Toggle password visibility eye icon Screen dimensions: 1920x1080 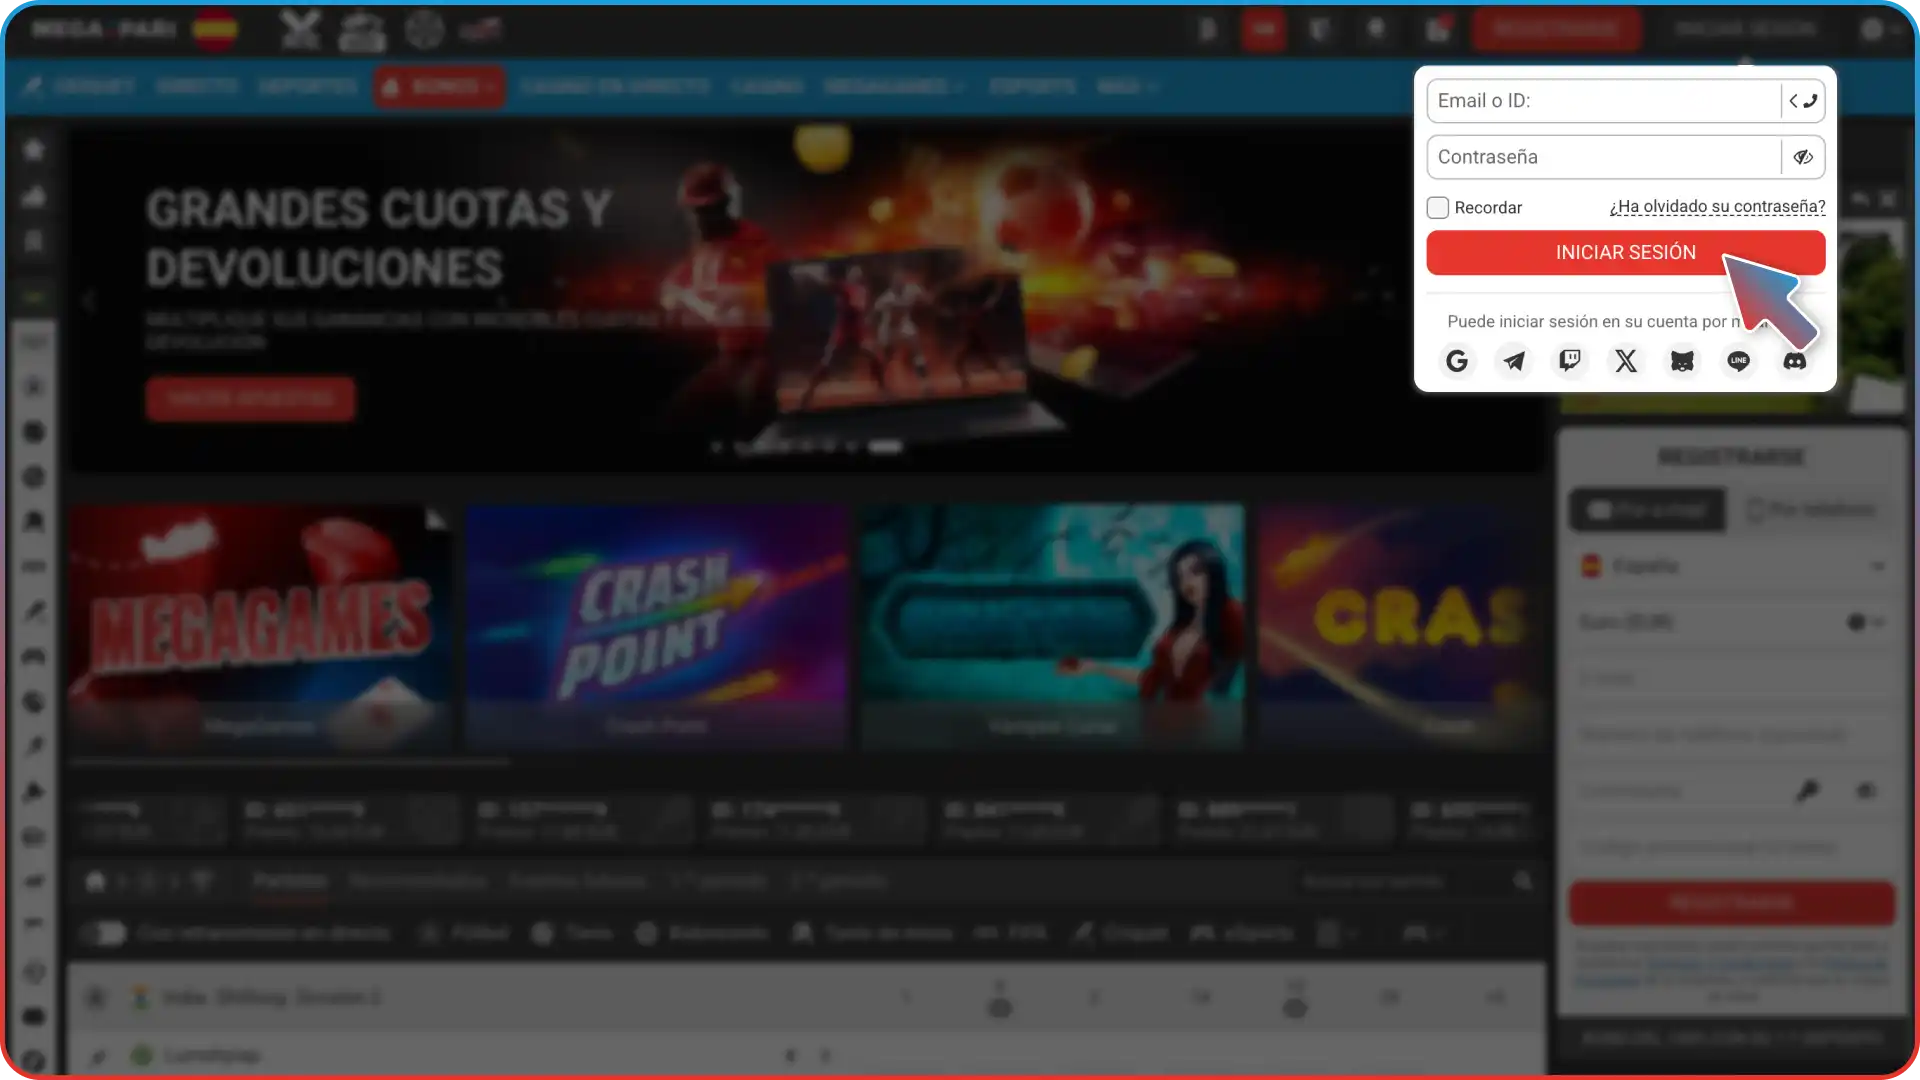click(1803, 157)
